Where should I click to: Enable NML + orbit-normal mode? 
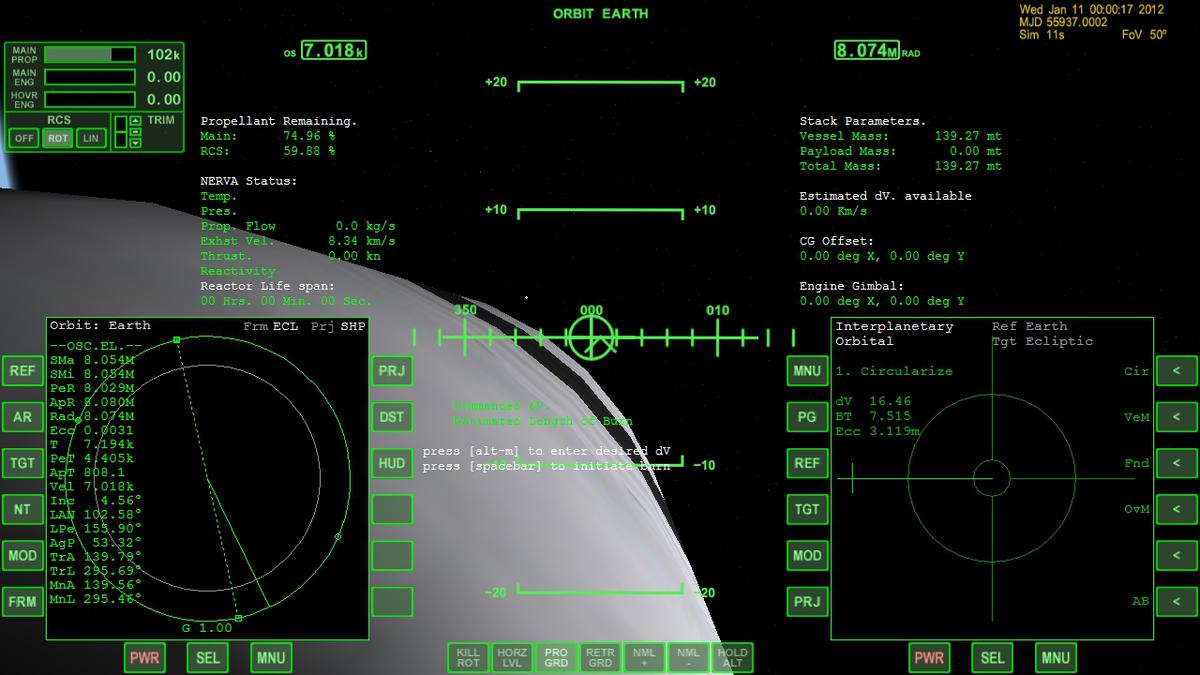coord(644,657)
